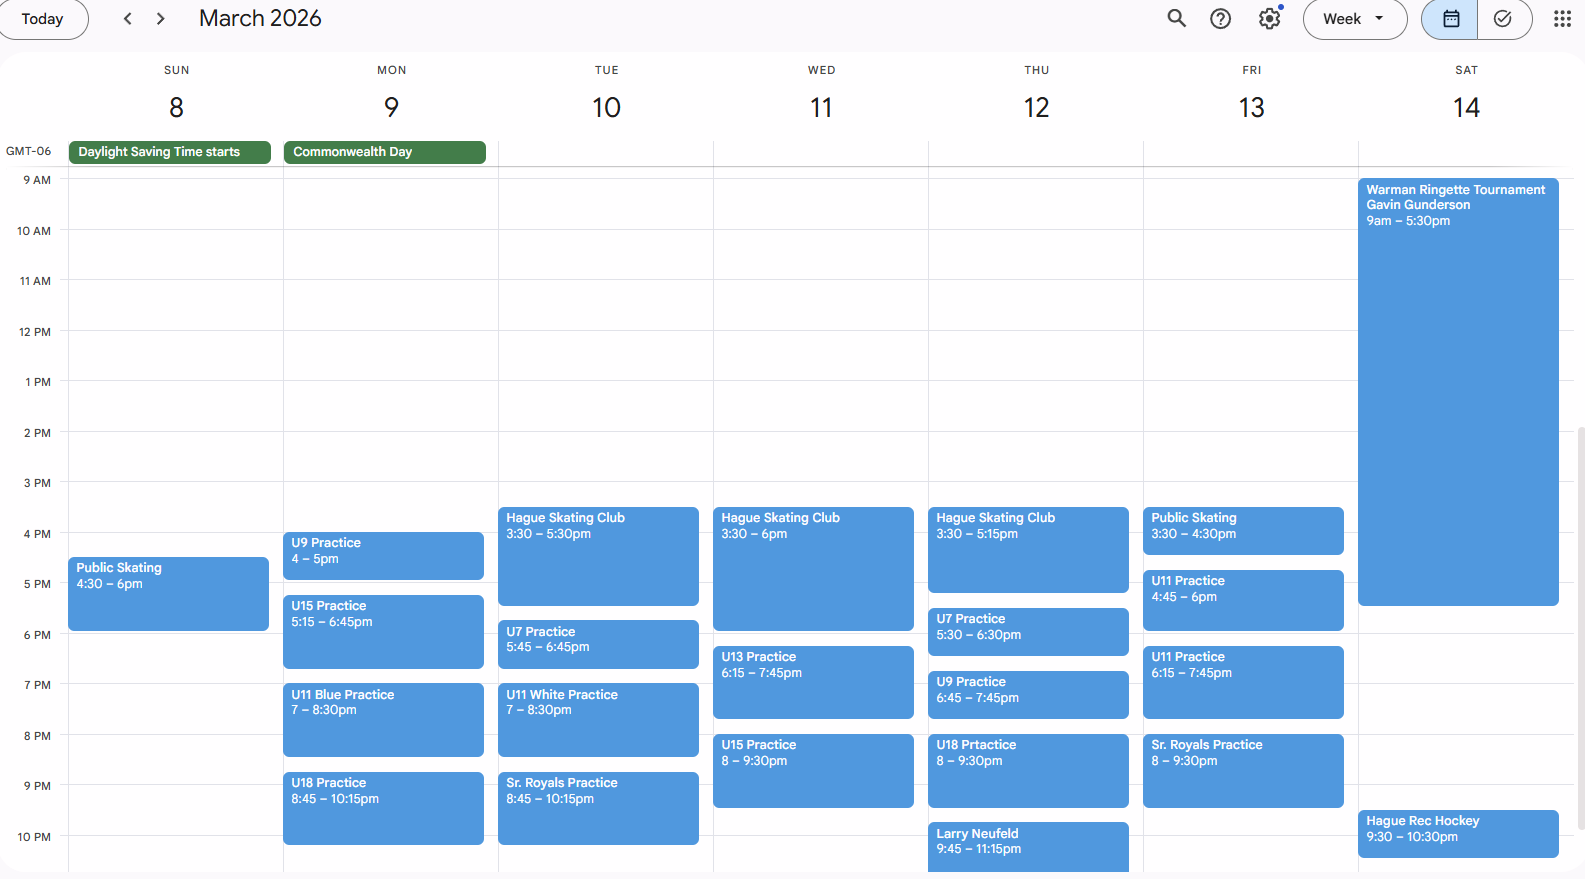This screenshot has height=879, width=1585.
Task: Open U11 Blue Practice event
Action: coord(383,718)
